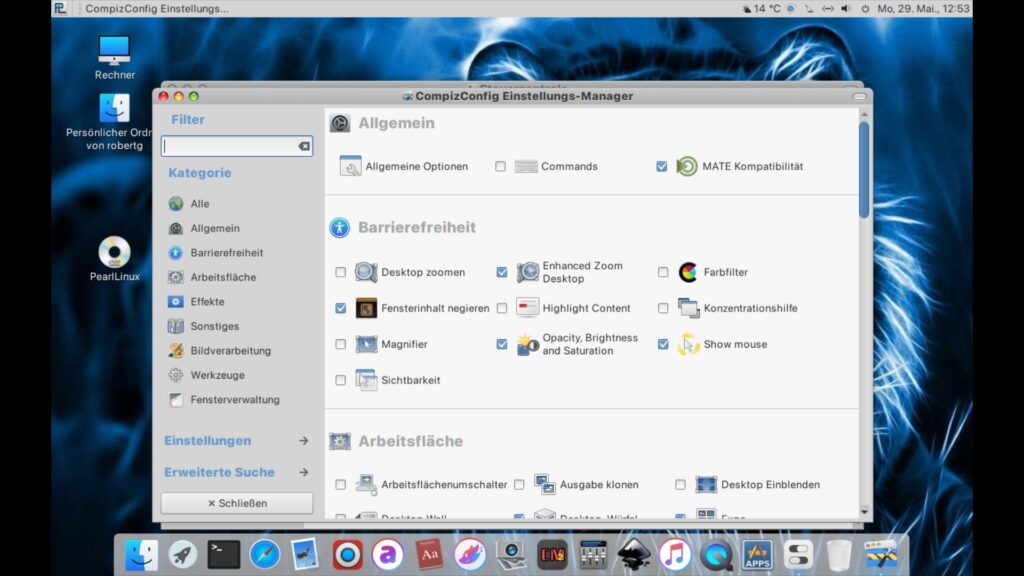Viewport: 1024px width, 576px height.
Task: Enable the Sichtbarkeit checkbox
Action: tap(340, 379)
